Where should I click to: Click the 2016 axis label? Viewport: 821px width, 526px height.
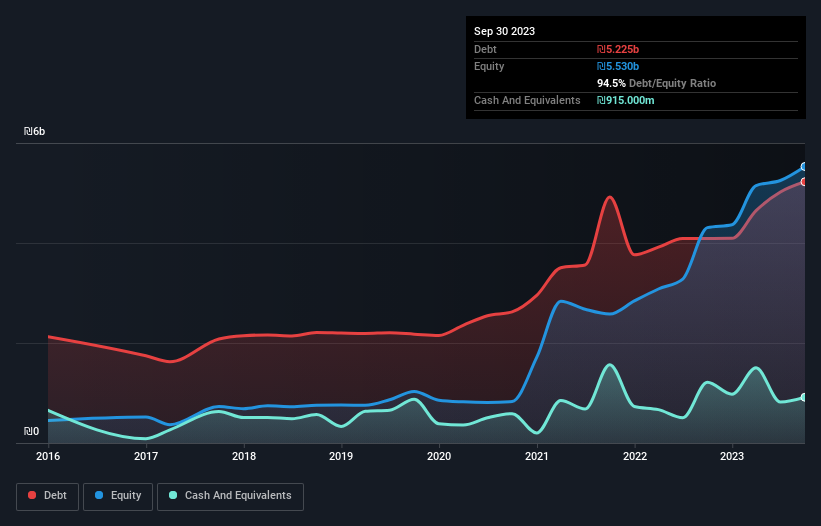[48, 456]
